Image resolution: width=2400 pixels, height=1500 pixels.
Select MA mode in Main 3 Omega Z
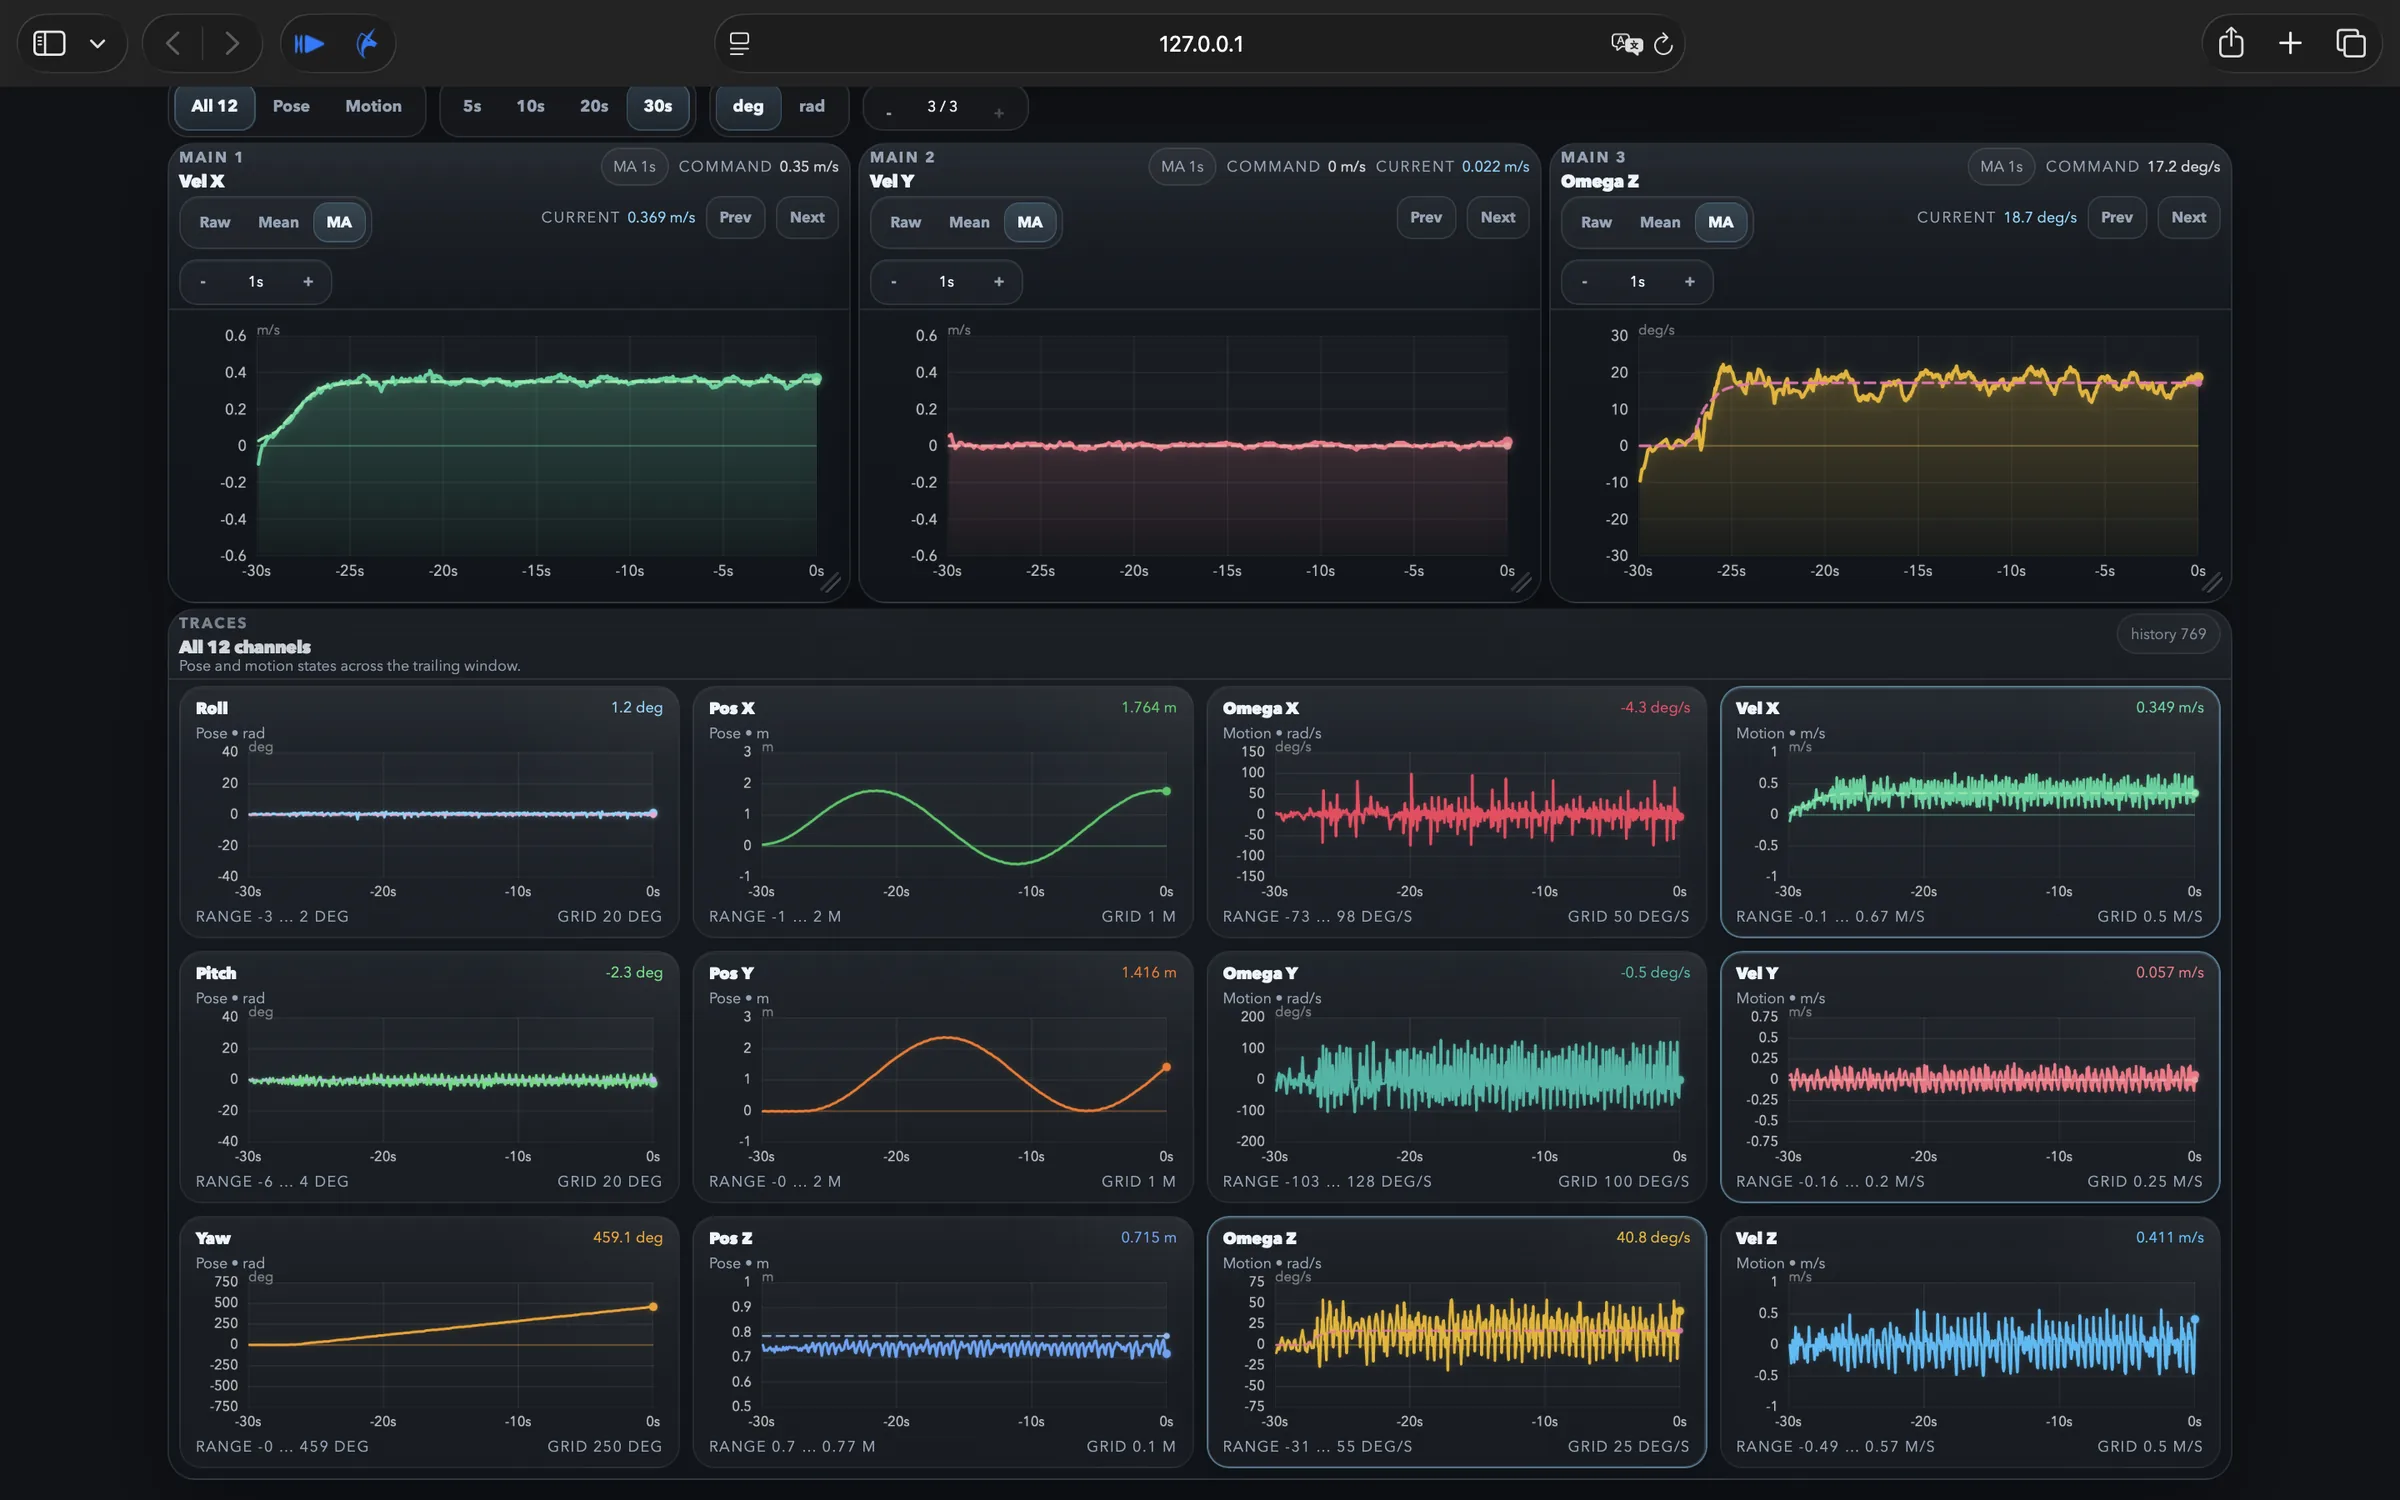coord(1721,222)
